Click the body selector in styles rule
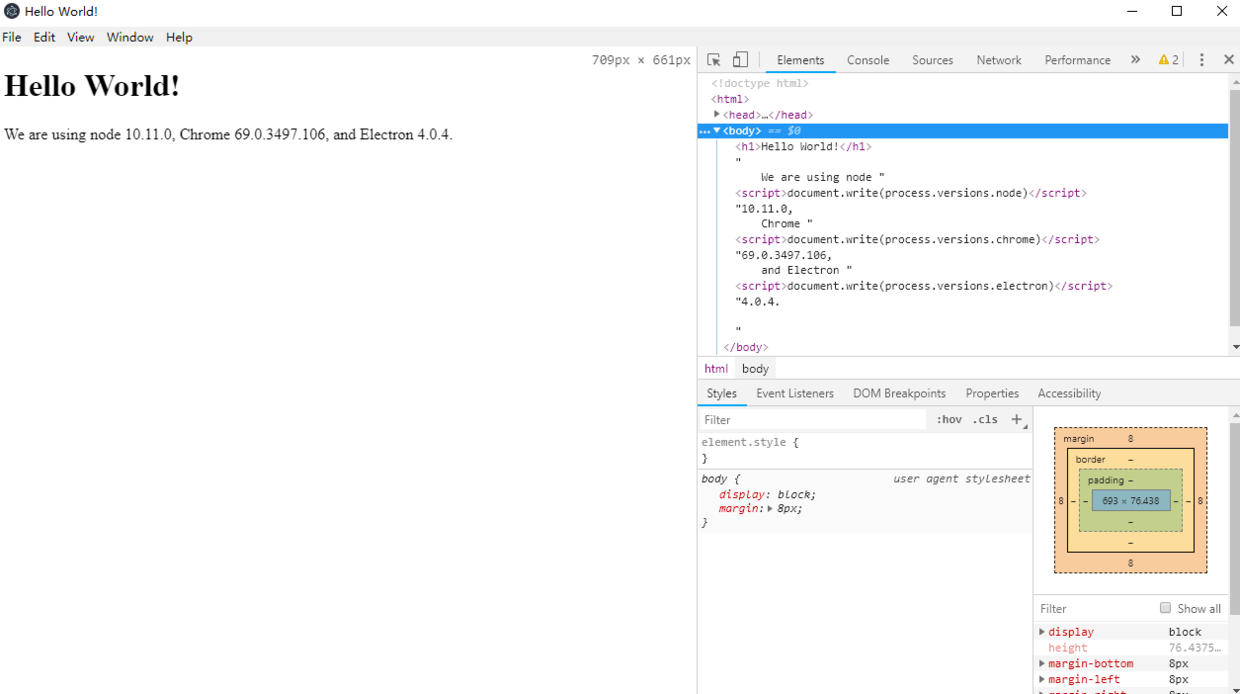The height and width of the screenshot is (694, 1240). point(717,479)
